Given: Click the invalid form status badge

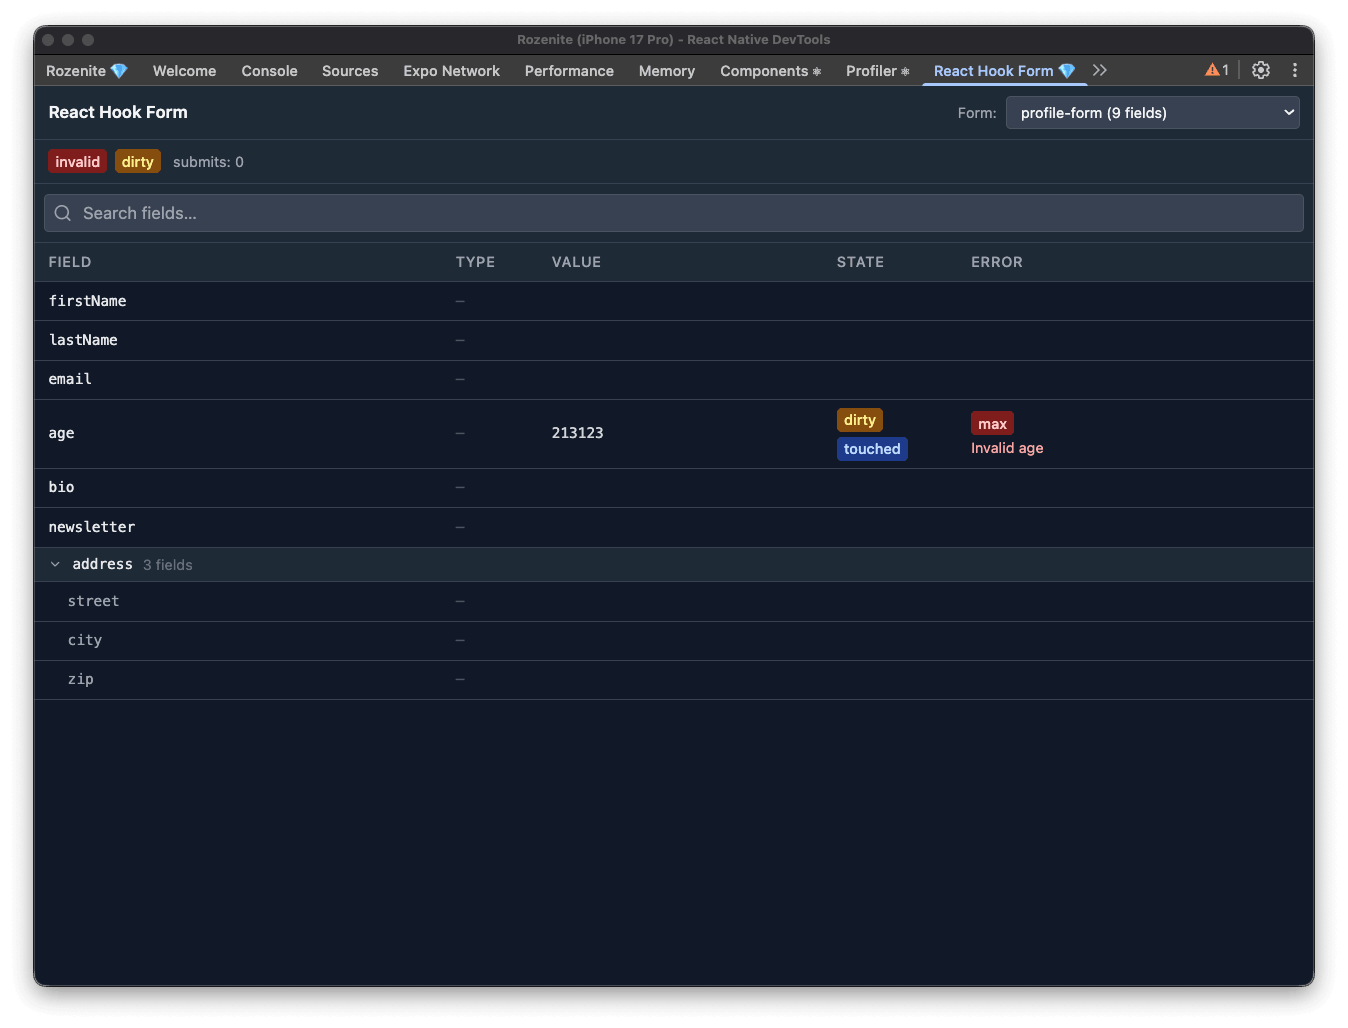Looking at the screenshot, I should [77, 162].
